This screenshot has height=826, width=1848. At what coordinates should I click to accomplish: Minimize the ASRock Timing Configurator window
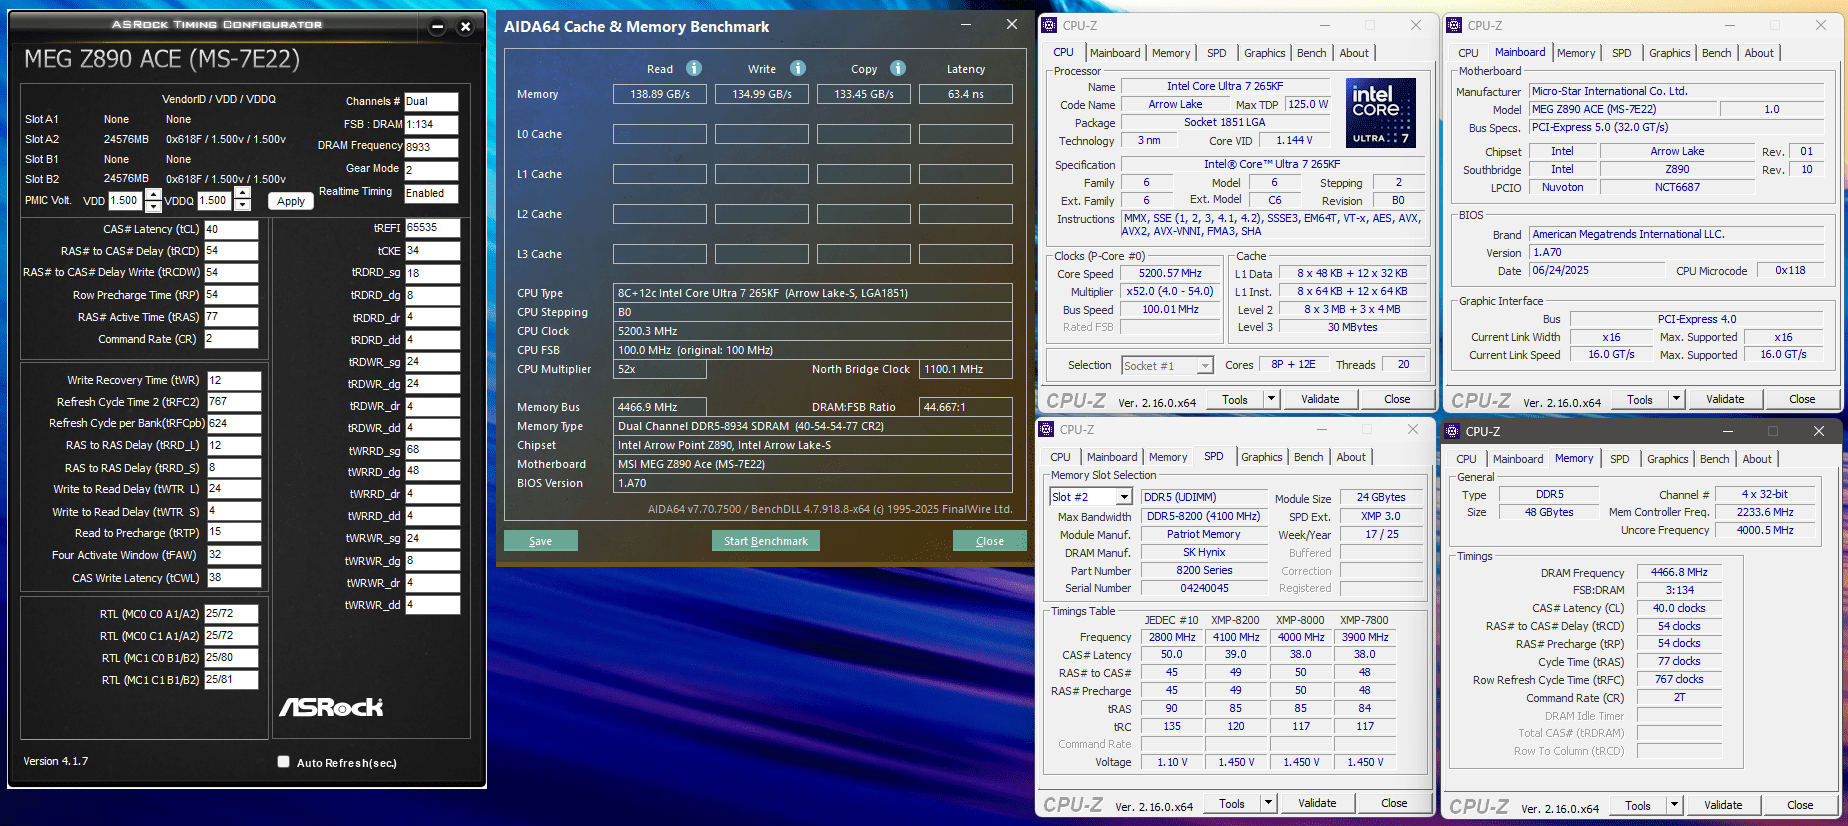click(437, 27)
